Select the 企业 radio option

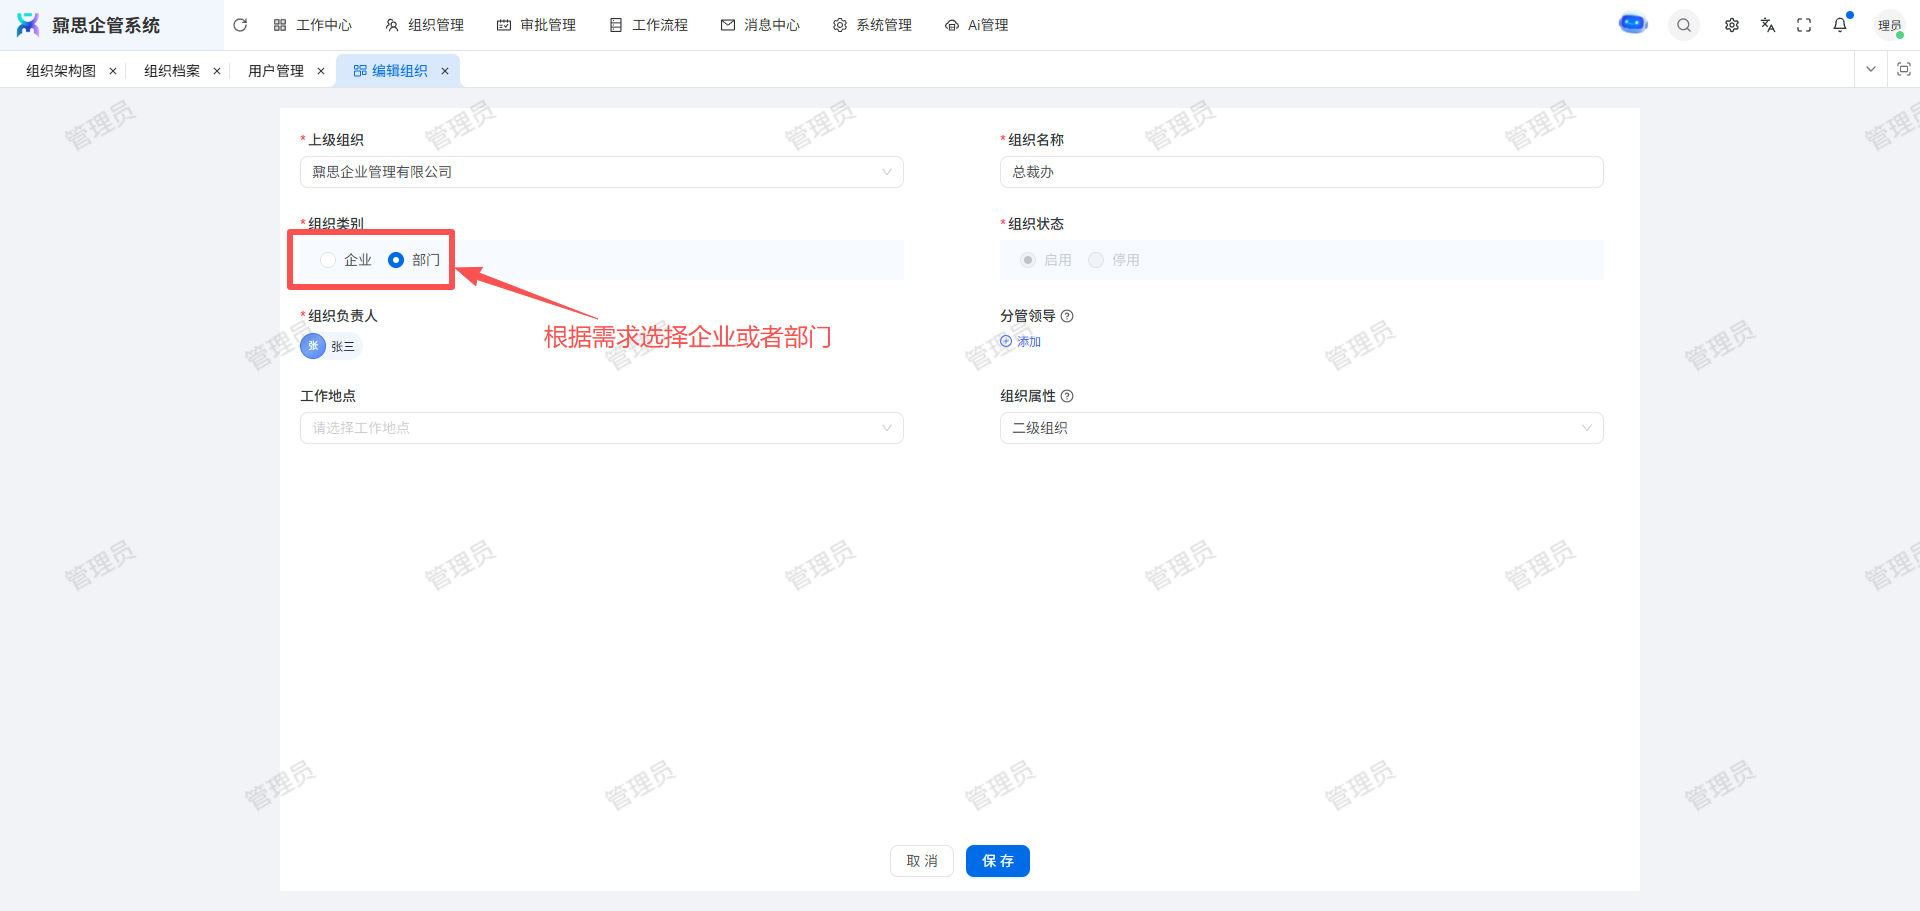(328, 260)
